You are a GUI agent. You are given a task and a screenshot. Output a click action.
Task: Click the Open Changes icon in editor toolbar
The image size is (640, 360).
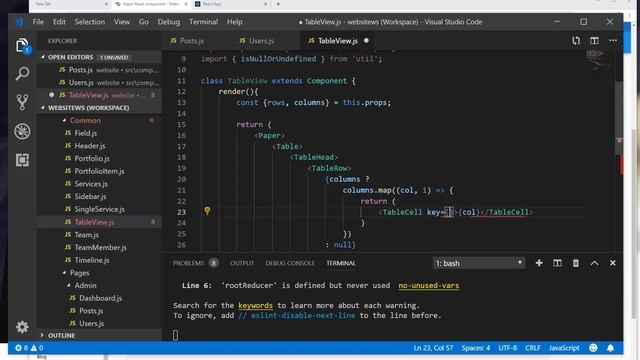click(576, 40)
